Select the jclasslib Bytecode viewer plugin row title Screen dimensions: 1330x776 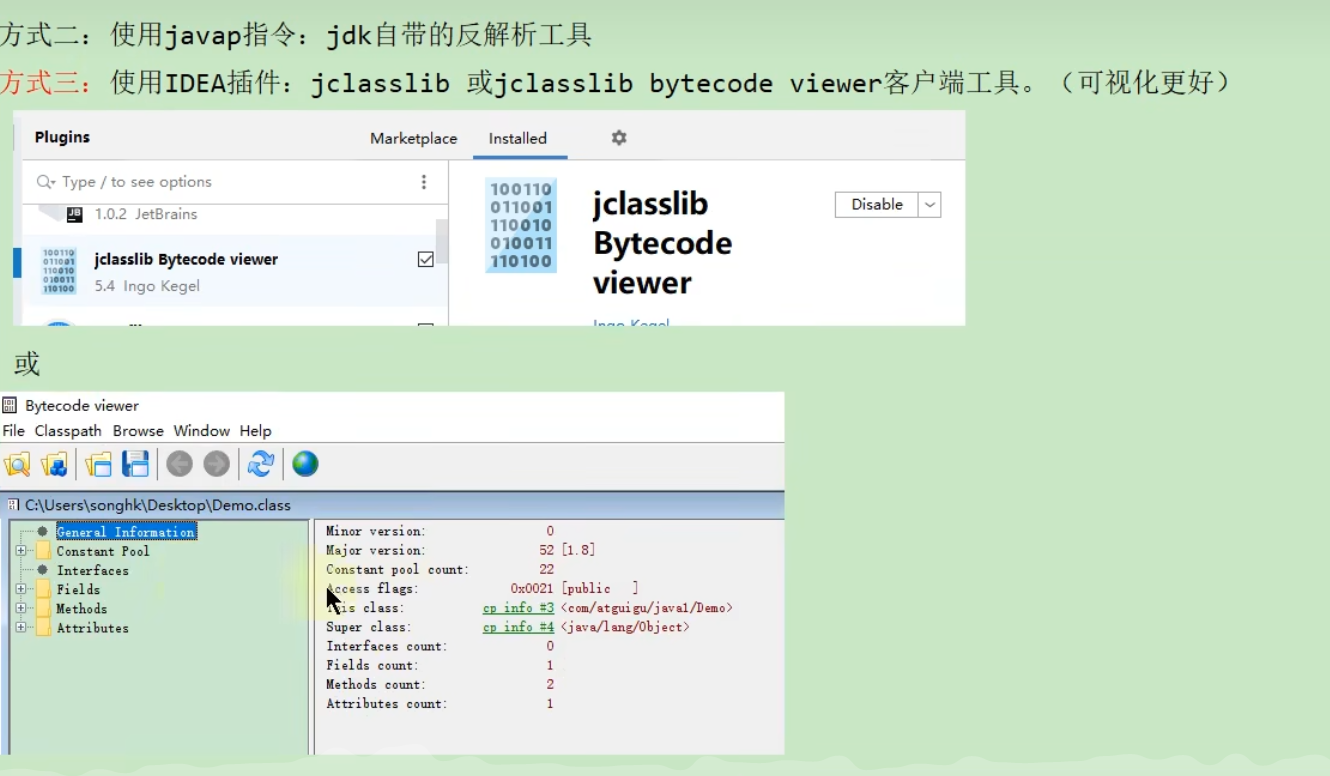(186, 259)
